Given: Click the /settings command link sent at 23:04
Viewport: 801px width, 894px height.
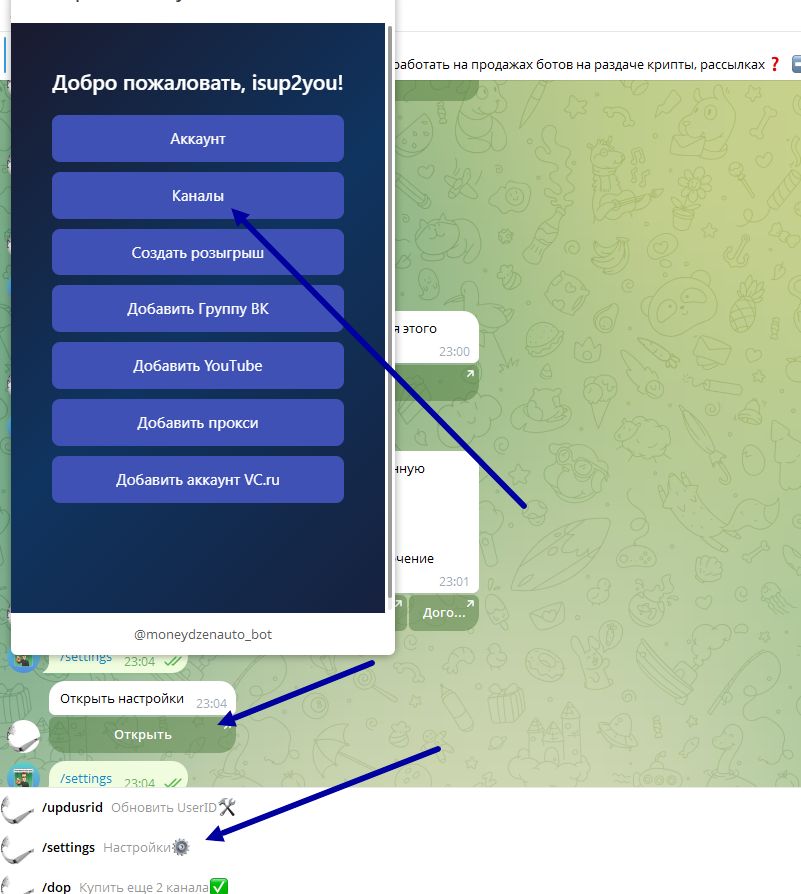Looking at the screenshot, I should tap(86, 778).
